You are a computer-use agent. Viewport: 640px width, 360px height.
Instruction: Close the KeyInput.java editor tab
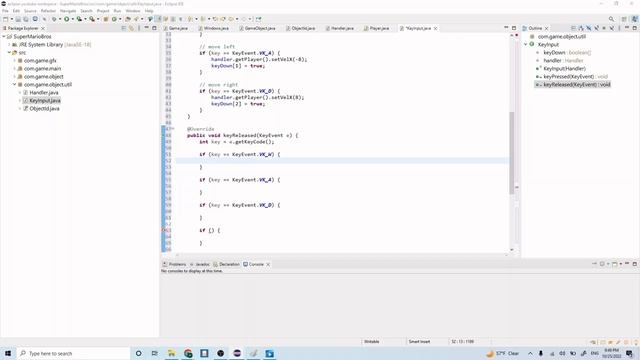pyautogui.click(x=436, y=28)
